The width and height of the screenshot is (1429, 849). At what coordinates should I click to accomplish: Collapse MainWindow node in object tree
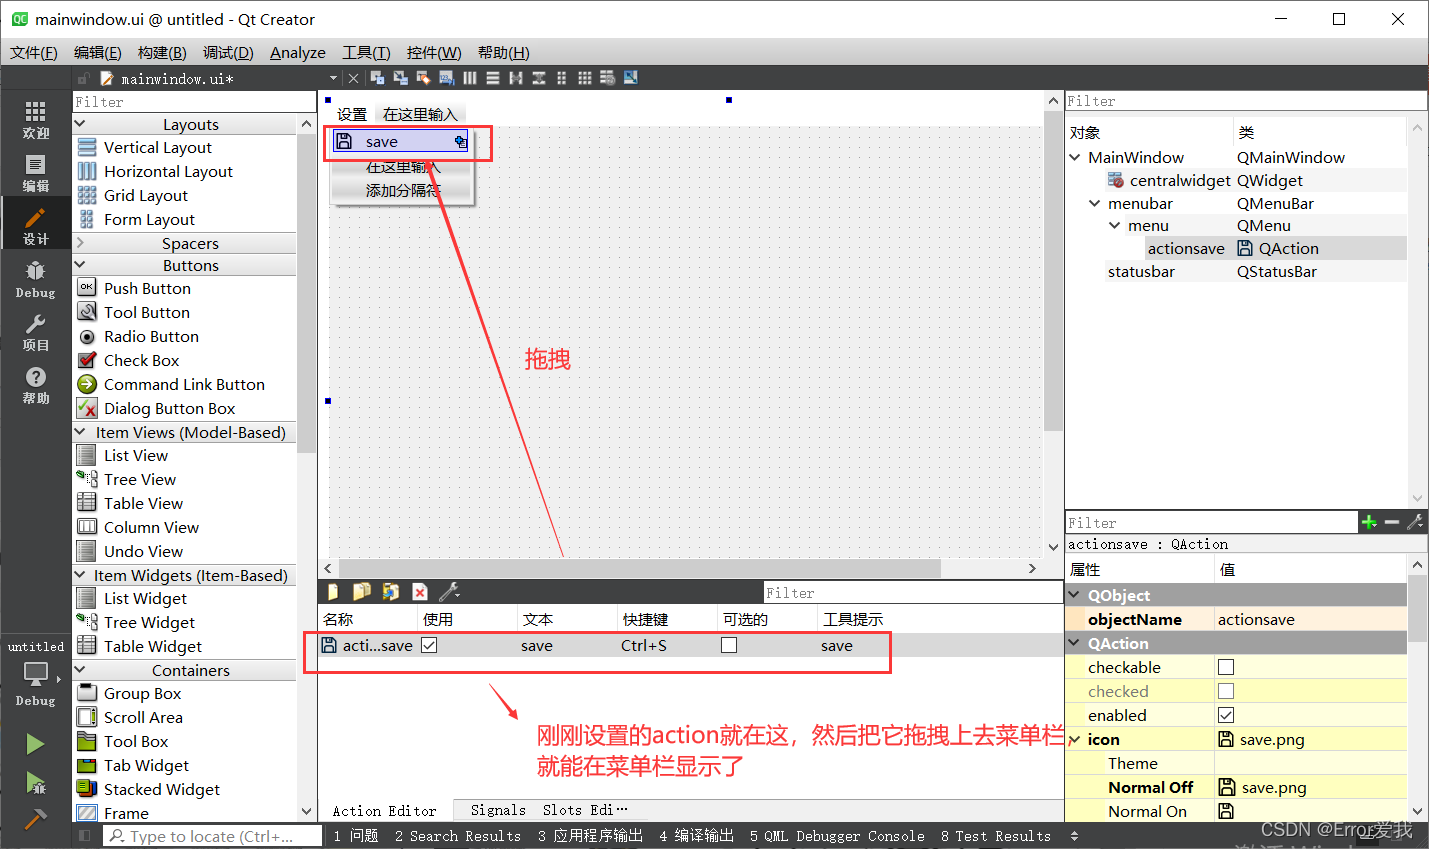coord(1075,157)
